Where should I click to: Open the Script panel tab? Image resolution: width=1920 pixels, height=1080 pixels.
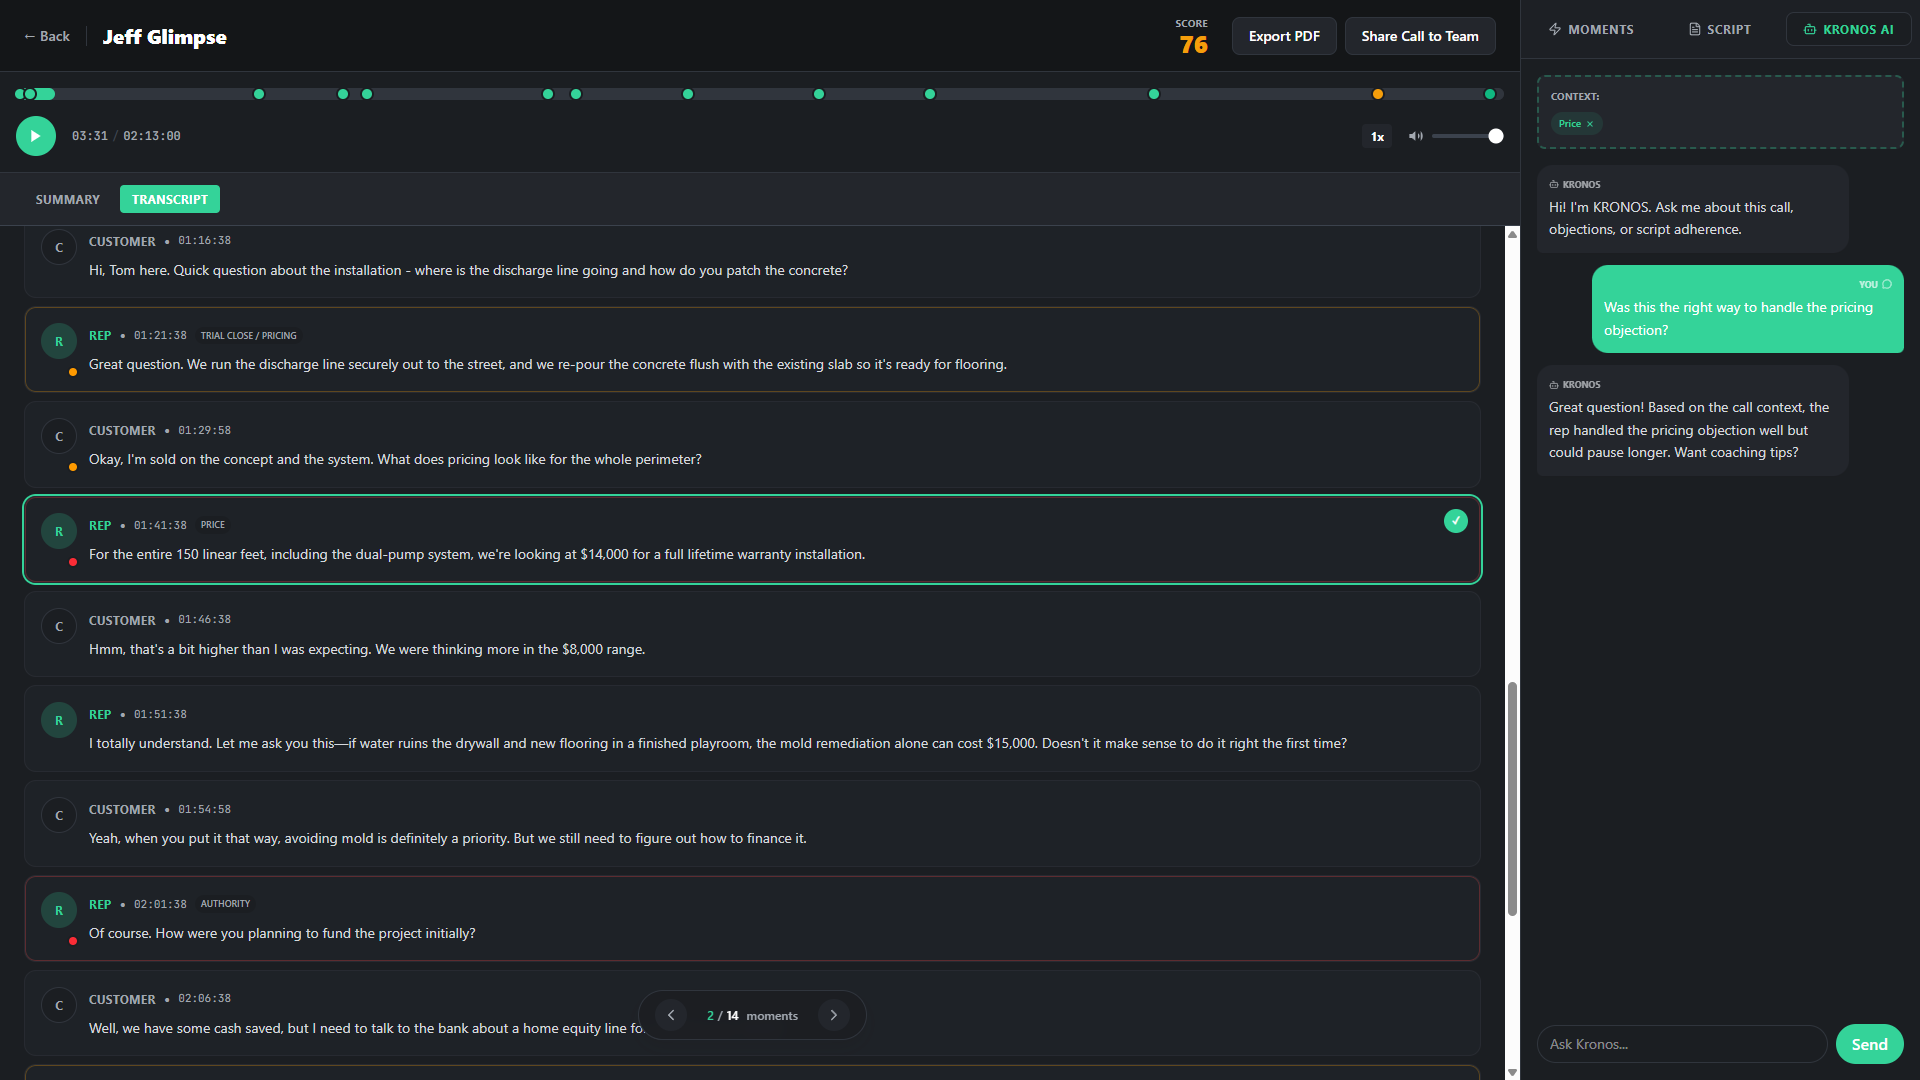[1720, 29]
